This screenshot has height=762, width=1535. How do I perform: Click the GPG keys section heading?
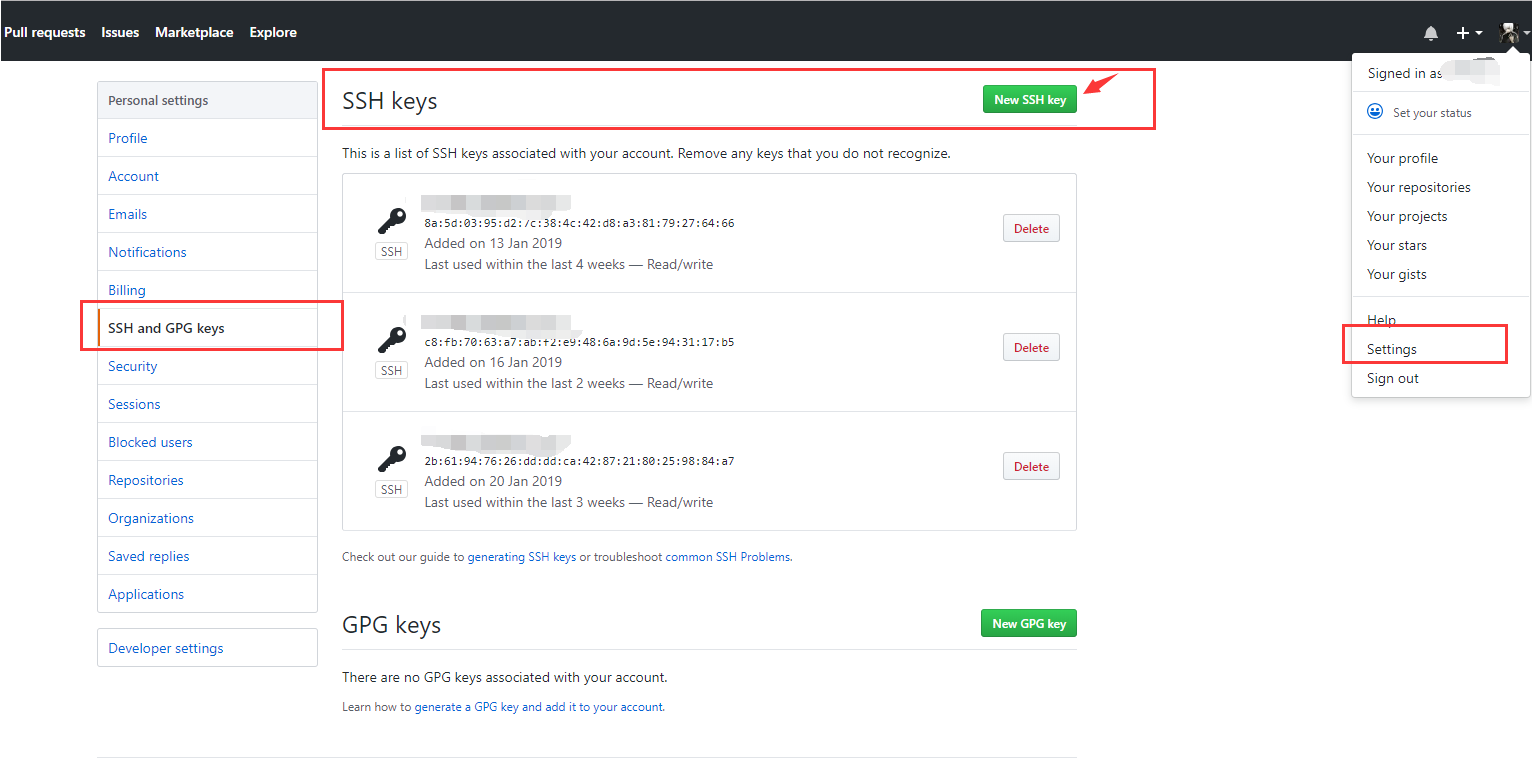(x=391, y=625)
